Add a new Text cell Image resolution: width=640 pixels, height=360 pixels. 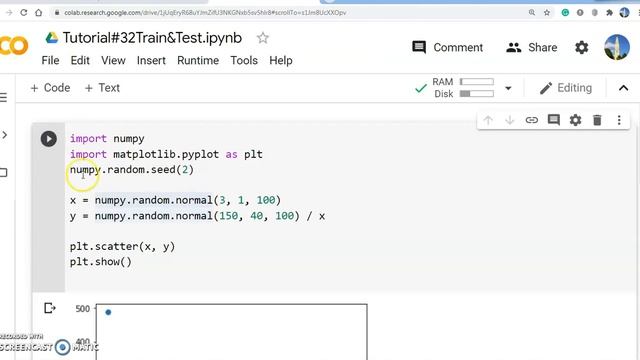pyautogui.click(x=102, y=88)
